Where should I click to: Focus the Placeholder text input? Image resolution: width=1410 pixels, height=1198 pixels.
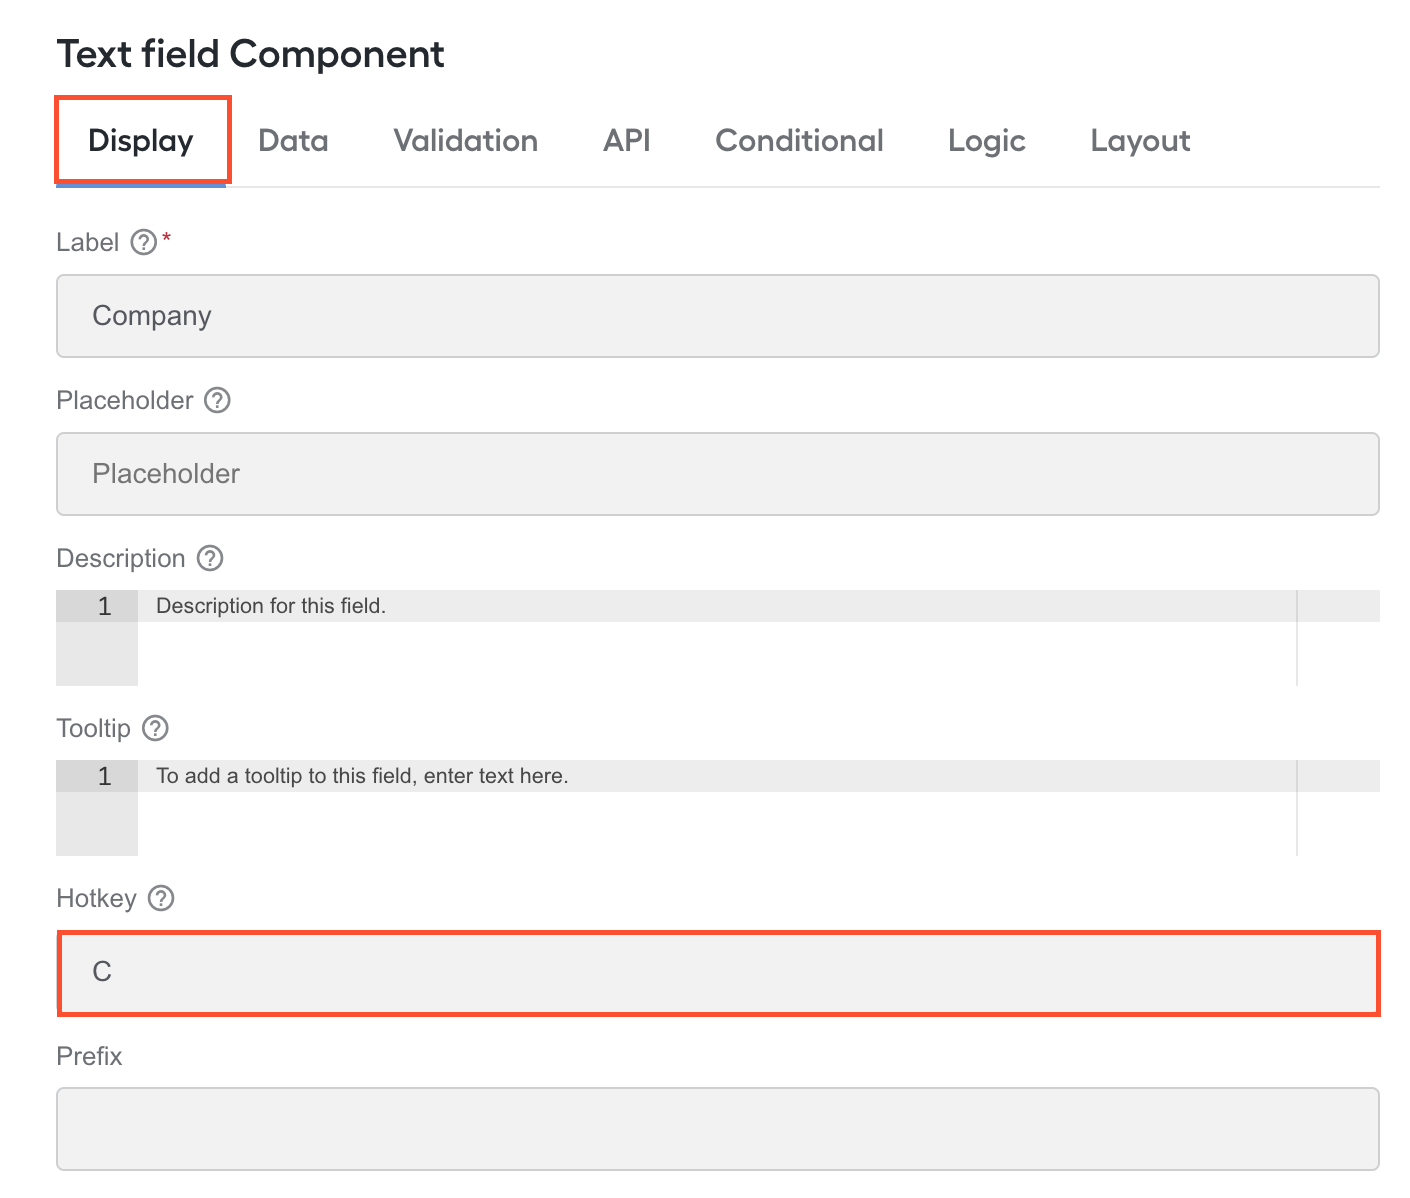point(718,474)
